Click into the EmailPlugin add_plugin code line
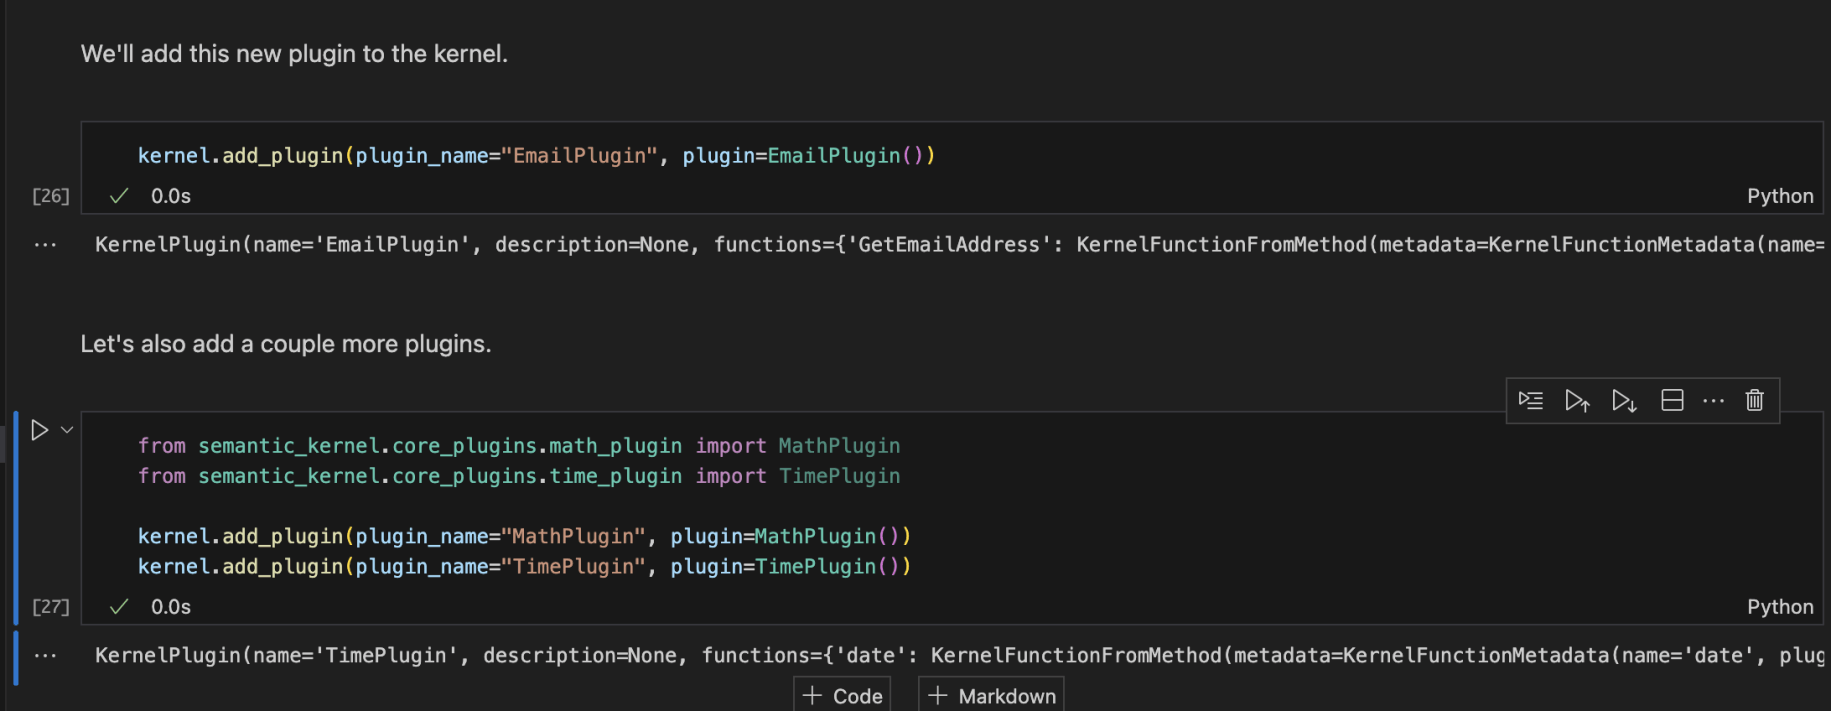The image size is (1831, 711). 536,156
